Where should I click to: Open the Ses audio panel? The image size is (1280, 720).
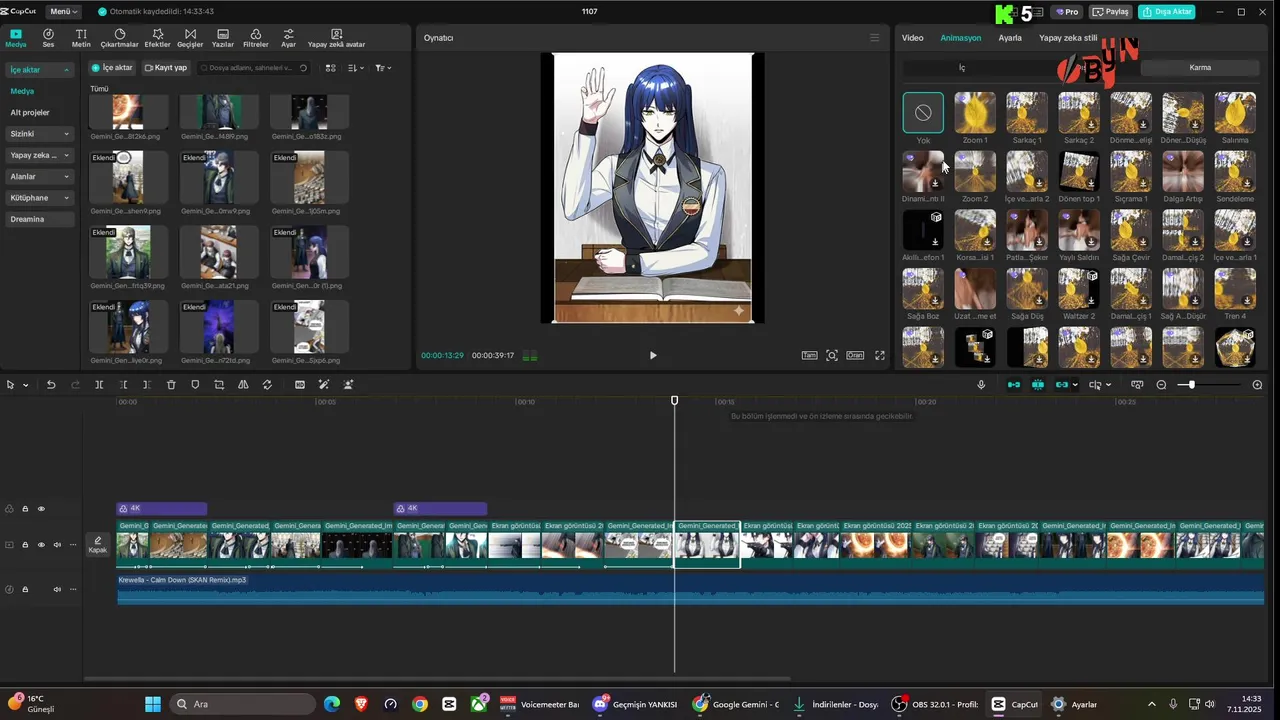click(x=48, y=38)
